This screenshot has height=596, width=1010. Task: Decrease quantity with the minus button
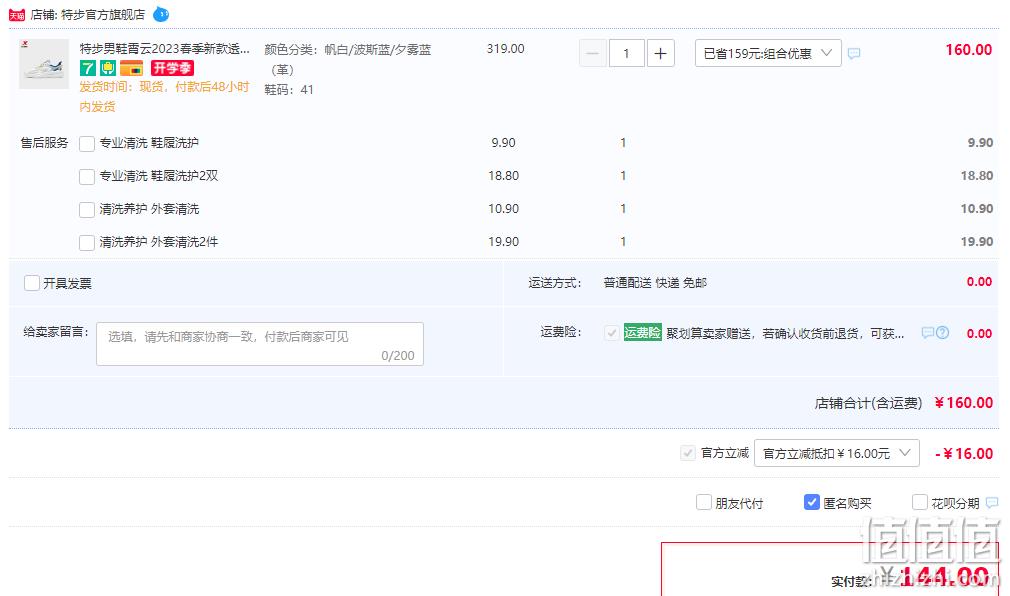(593, 53)
